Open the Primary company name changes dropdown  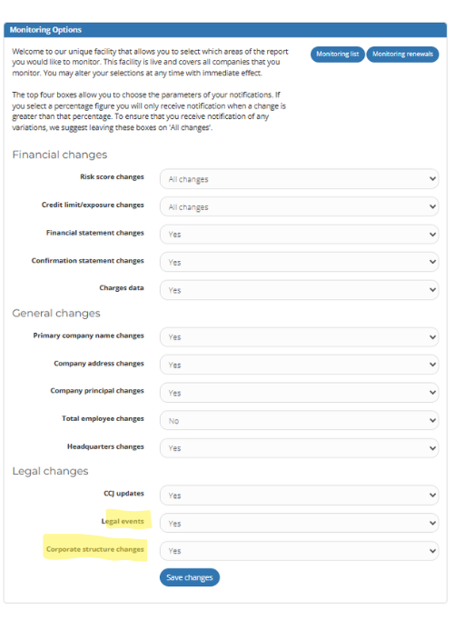pyautogui.click(x=299, y=337)
